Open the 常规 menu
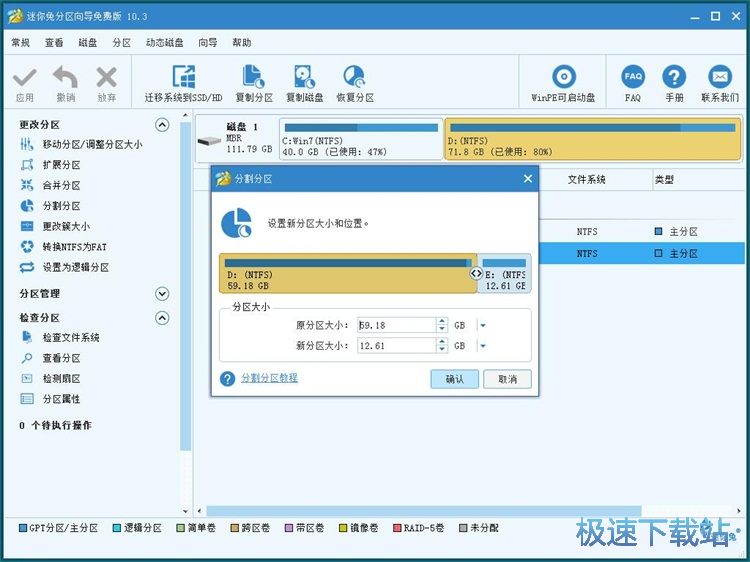750x562 pixels. tap(21, 43)
